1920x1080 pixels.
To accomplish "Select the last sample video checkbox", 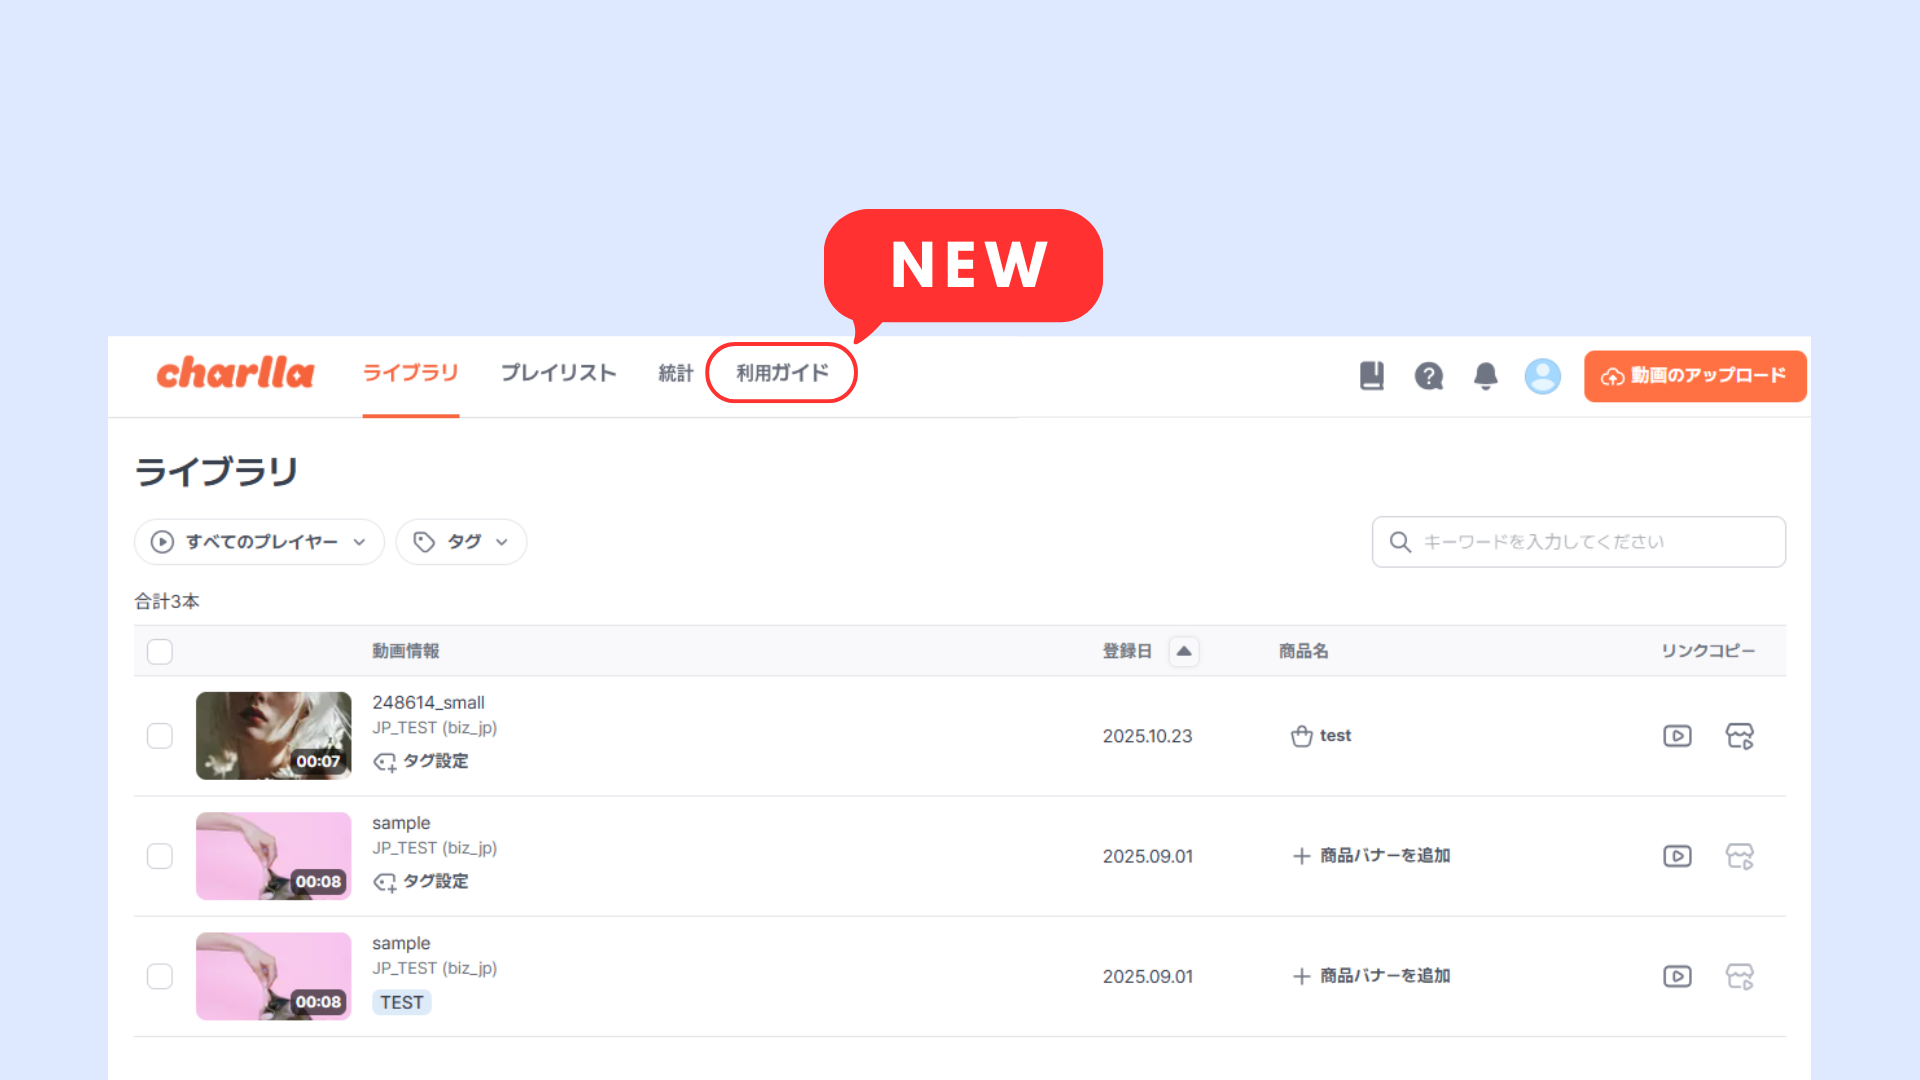I will click(160, 976).
